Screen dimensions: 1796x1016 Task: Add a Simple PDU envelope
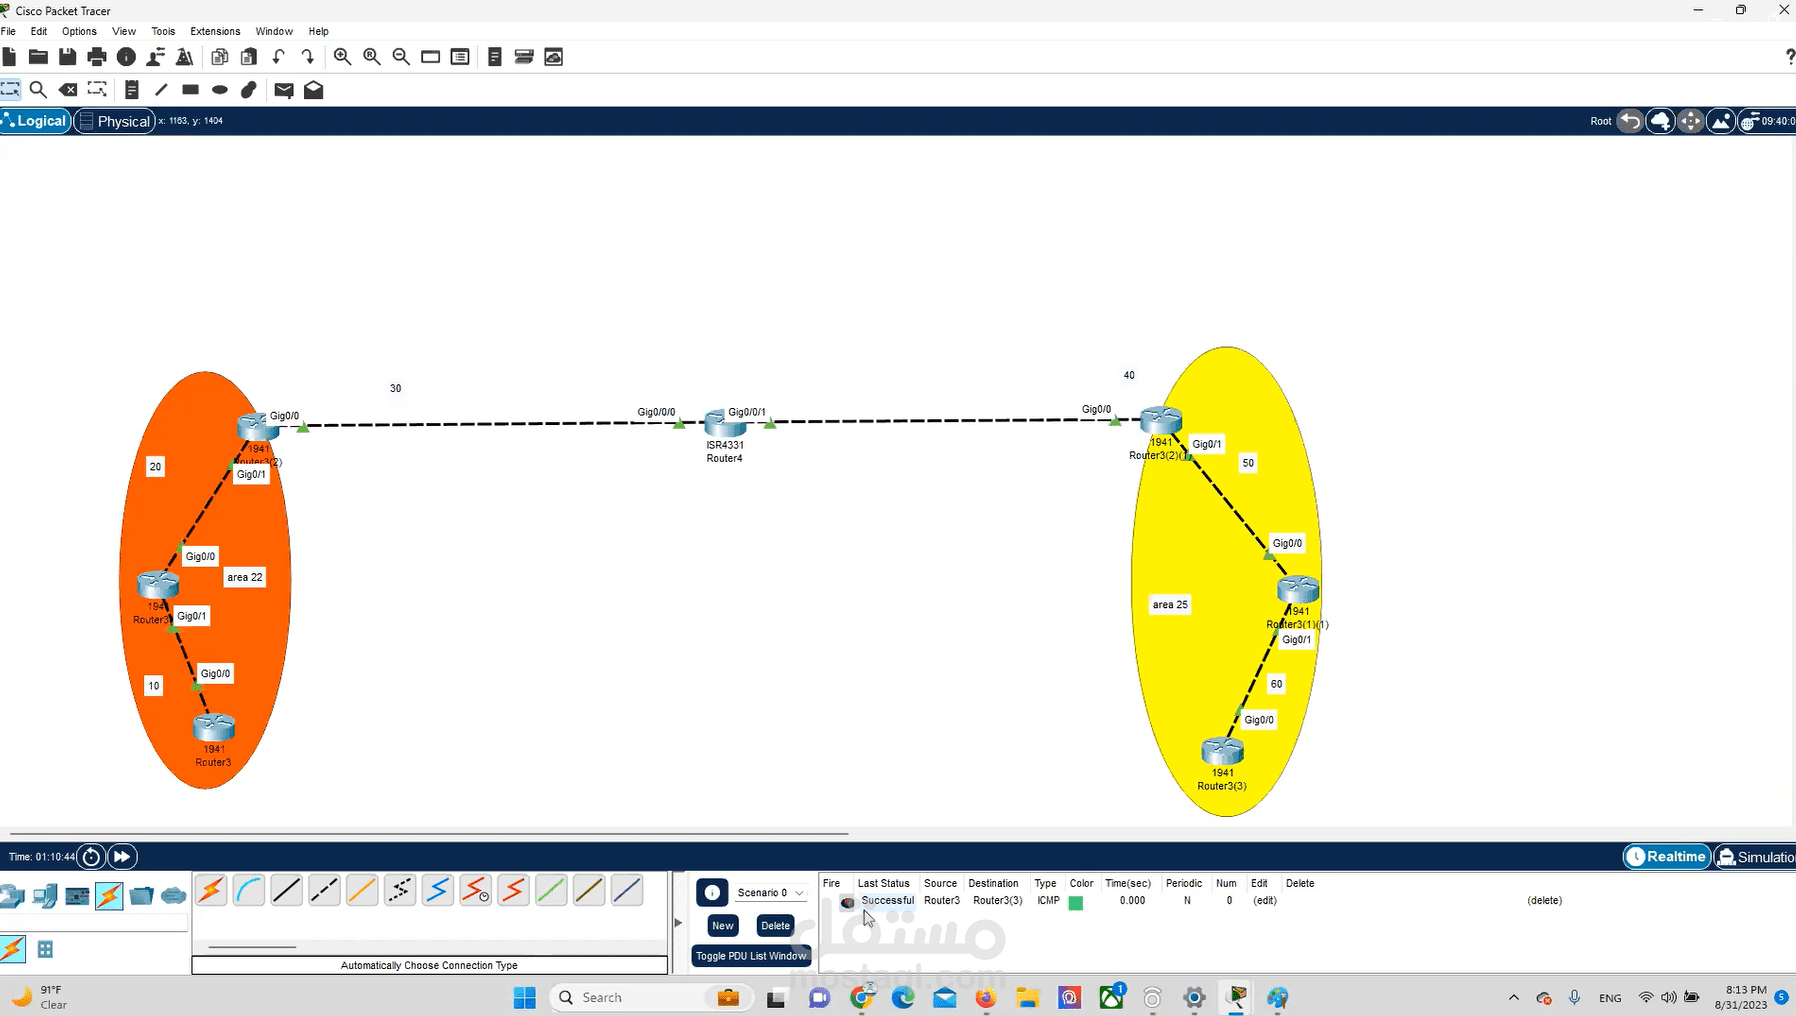point(284,90)
